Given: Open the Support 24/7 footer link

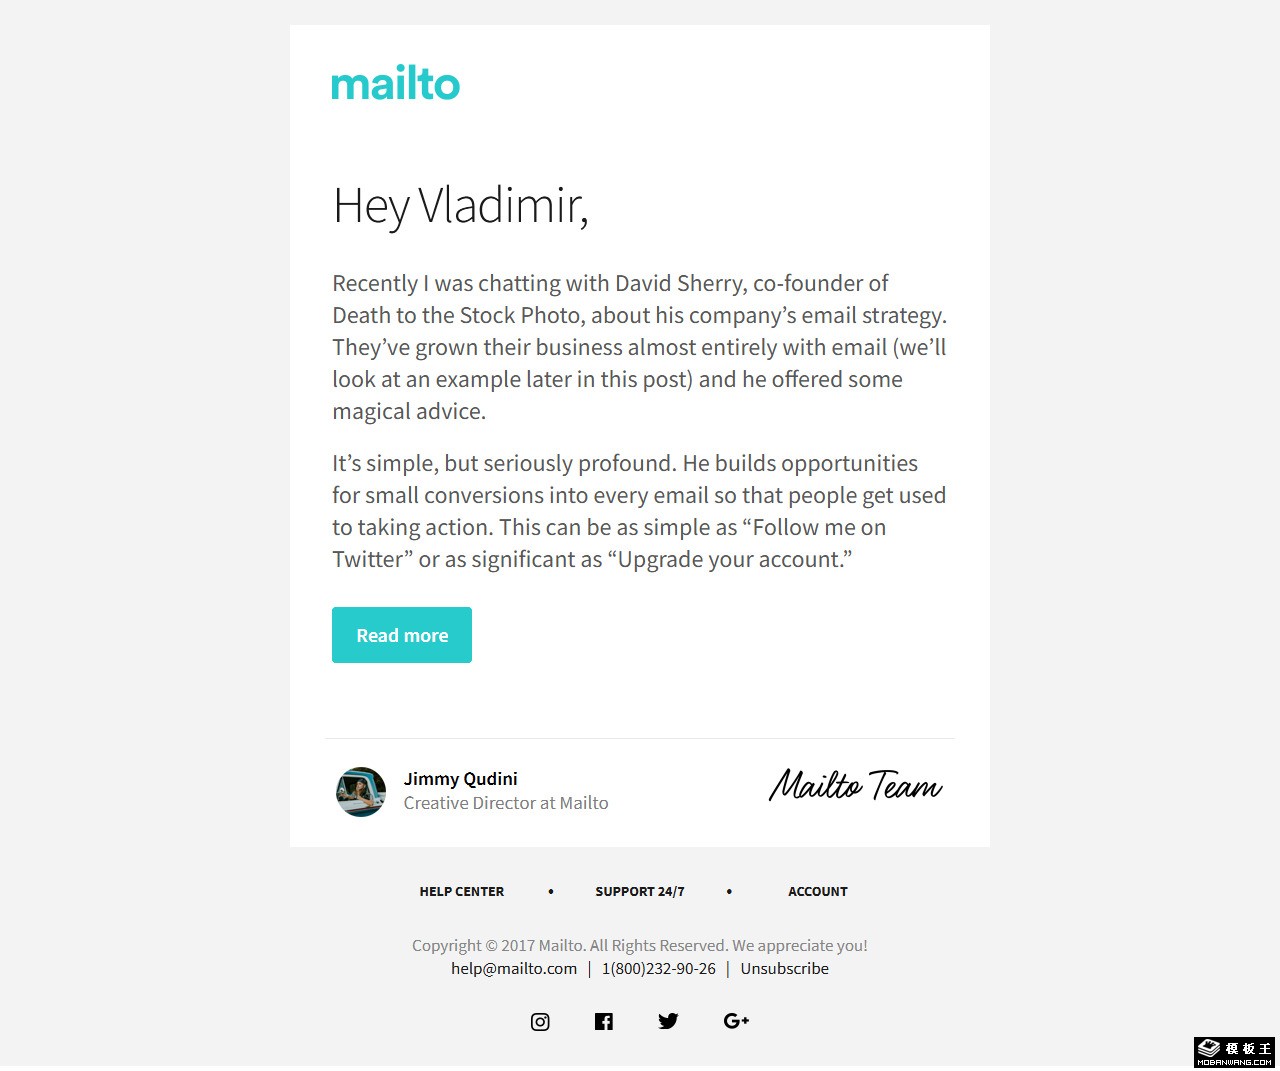Looking at the screenshot, I should [640, 892].
